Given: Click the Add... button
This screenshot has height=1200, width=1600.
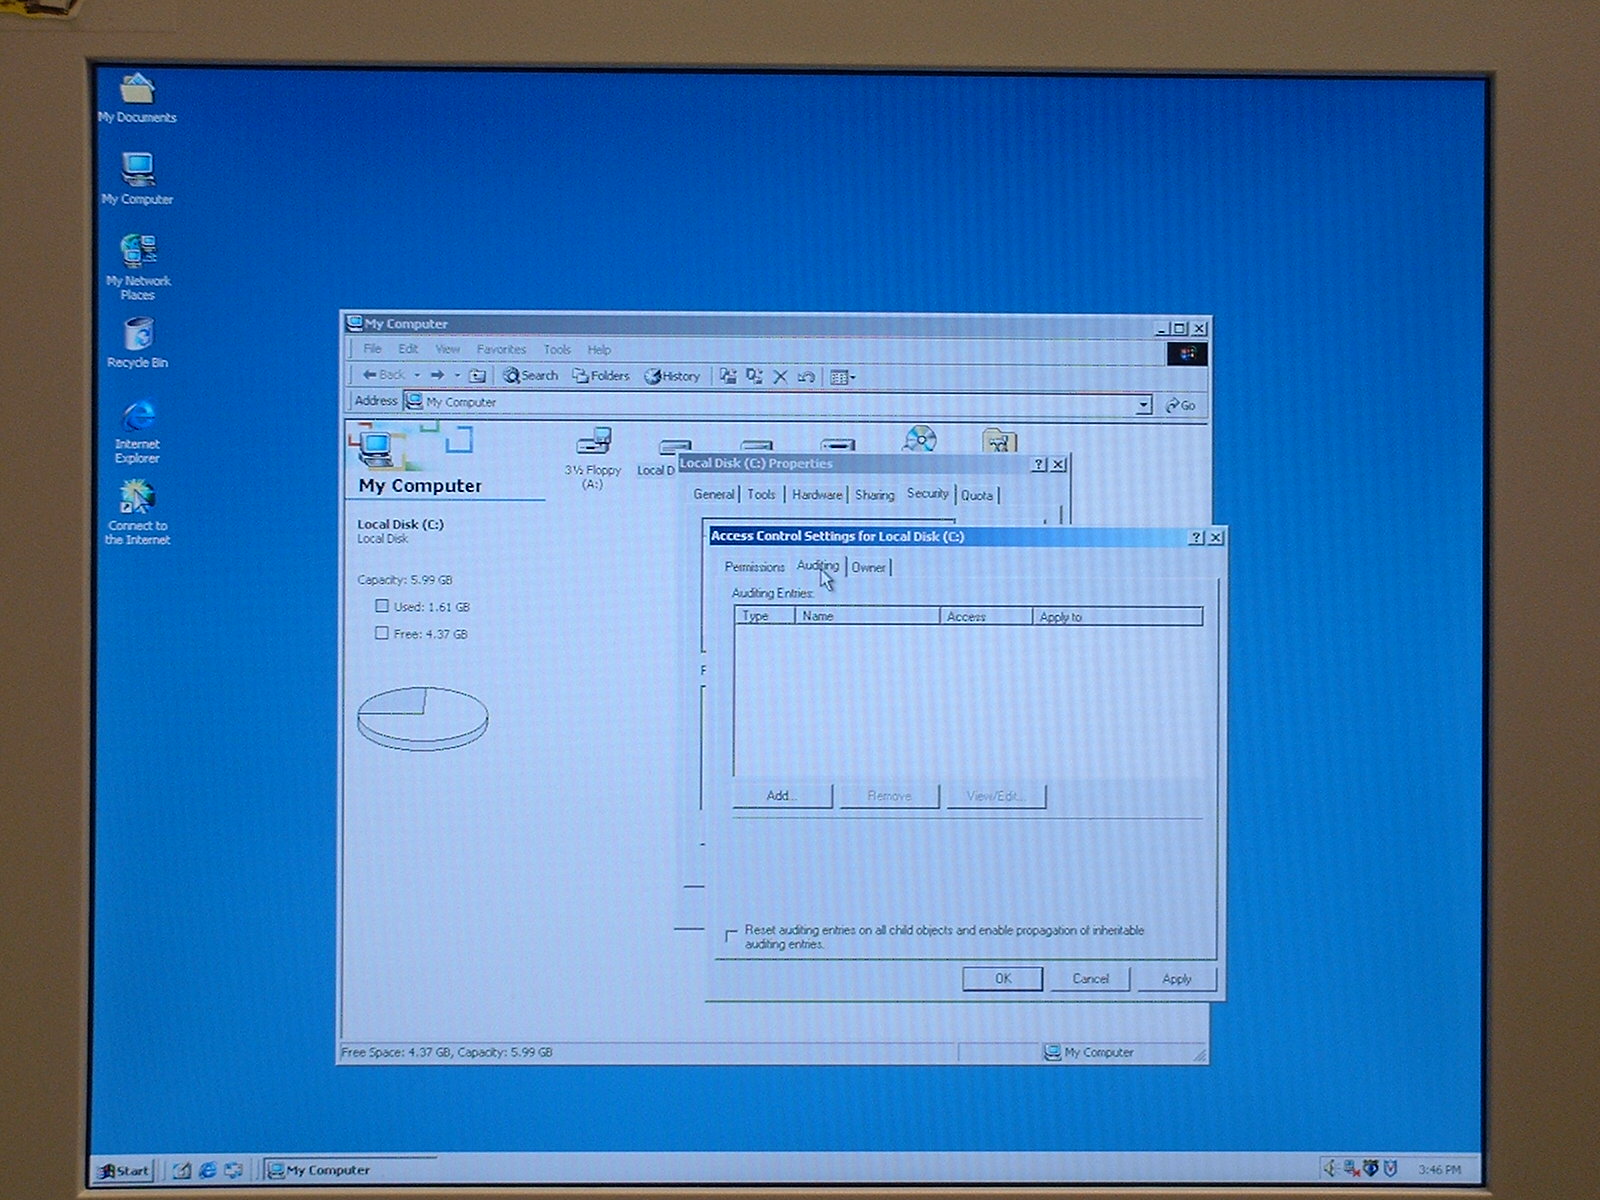Looking at the screenshot, I should 782,796.
